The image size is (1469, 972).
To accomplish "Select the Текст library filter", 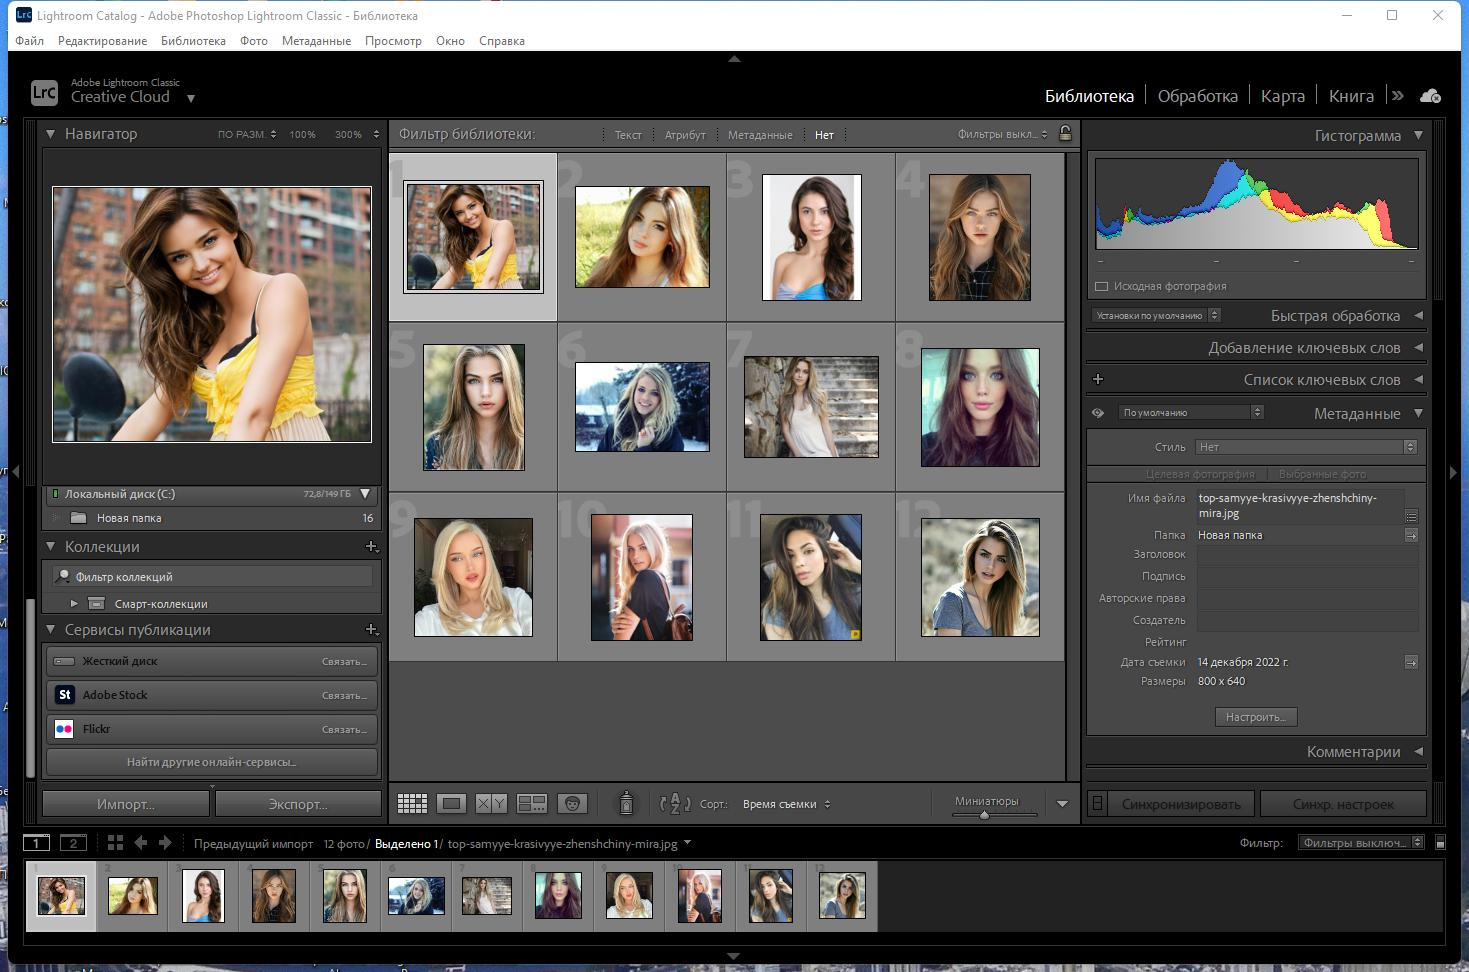I will coord(628,135).
